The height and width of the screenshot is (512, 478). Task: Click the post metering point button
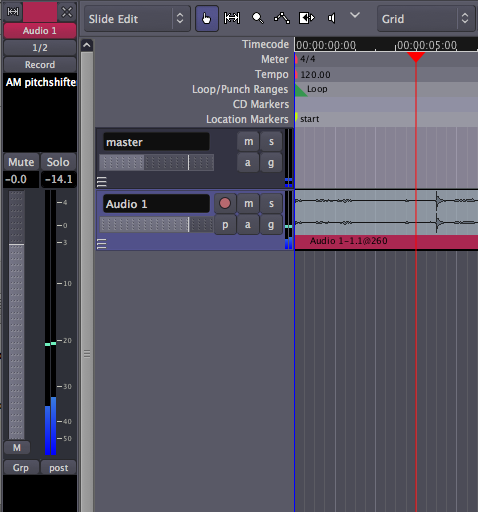coord(59,468)
